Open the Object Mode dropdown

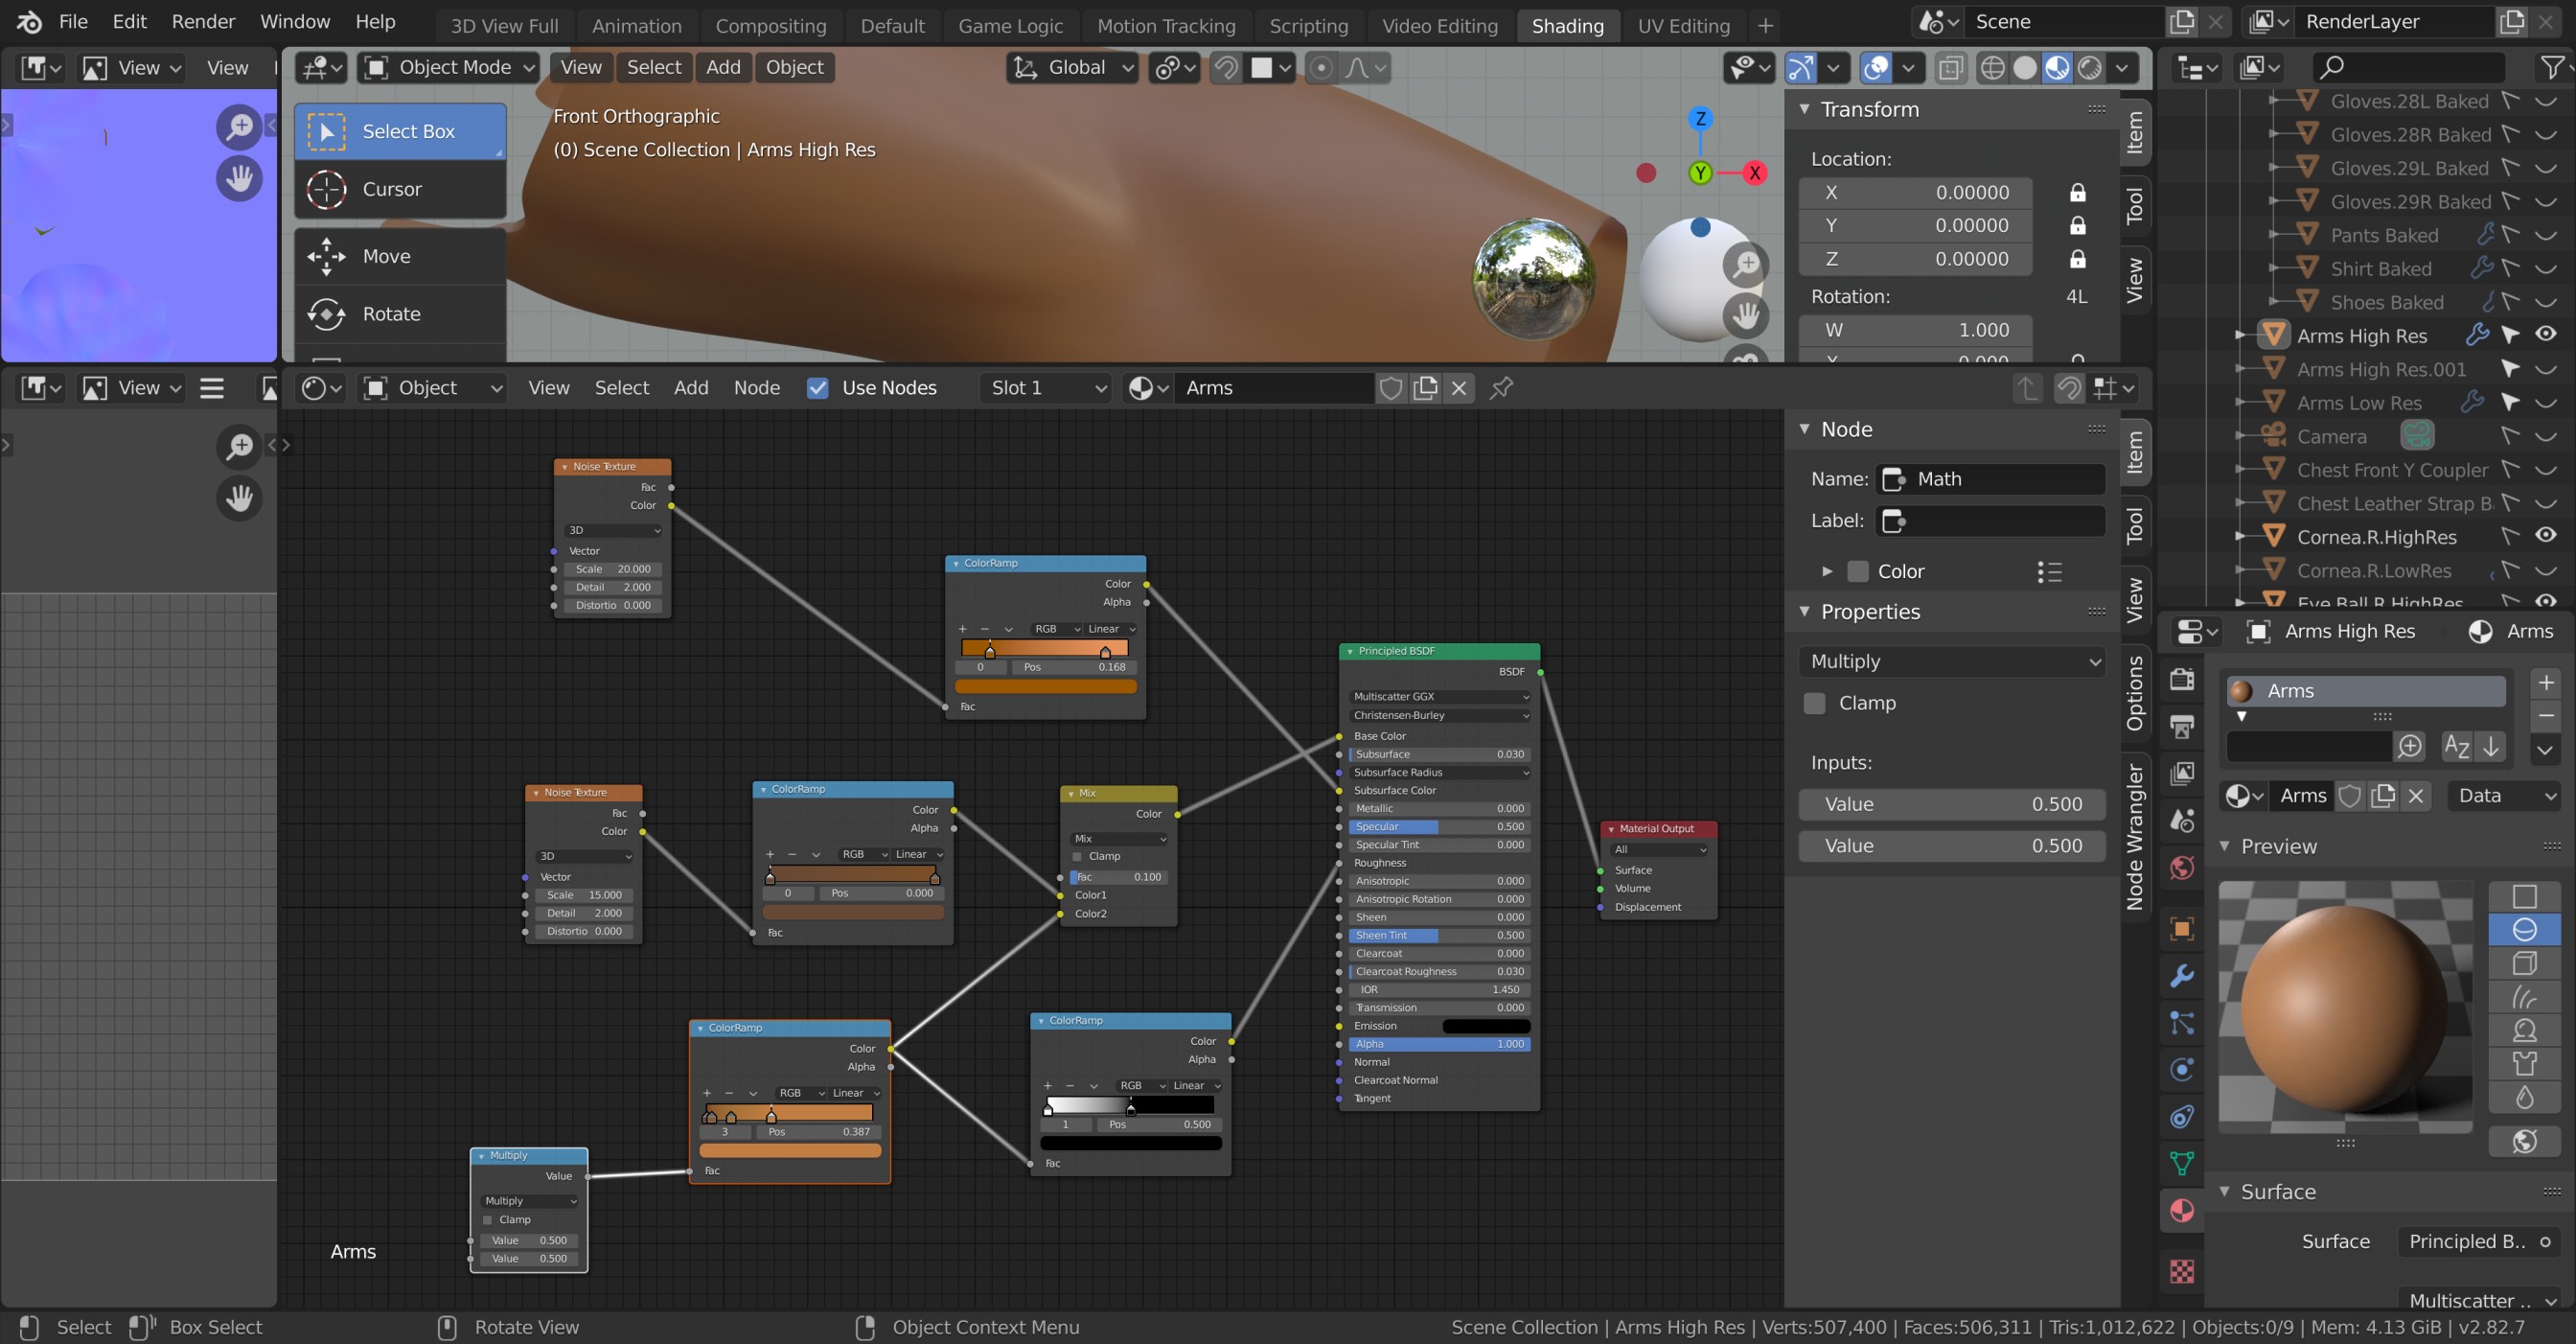pos(450,67)
